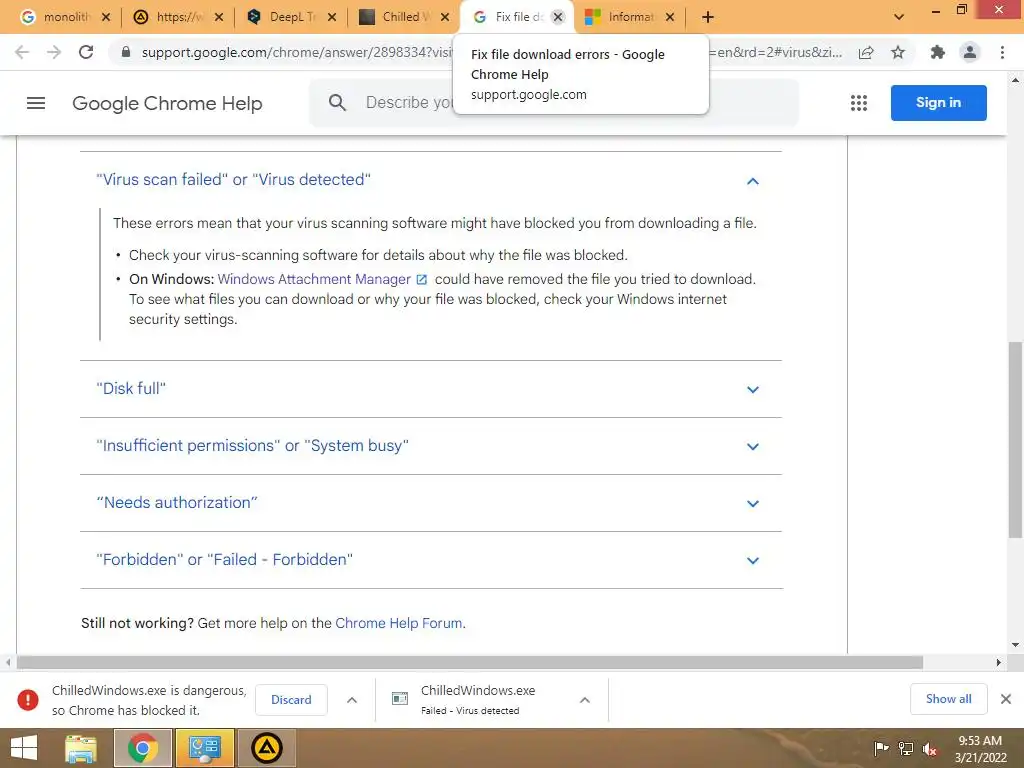Viewport: 1024px width, 768px height.
Task: Click the network tray icon
Action: click(x=906, y=748)
